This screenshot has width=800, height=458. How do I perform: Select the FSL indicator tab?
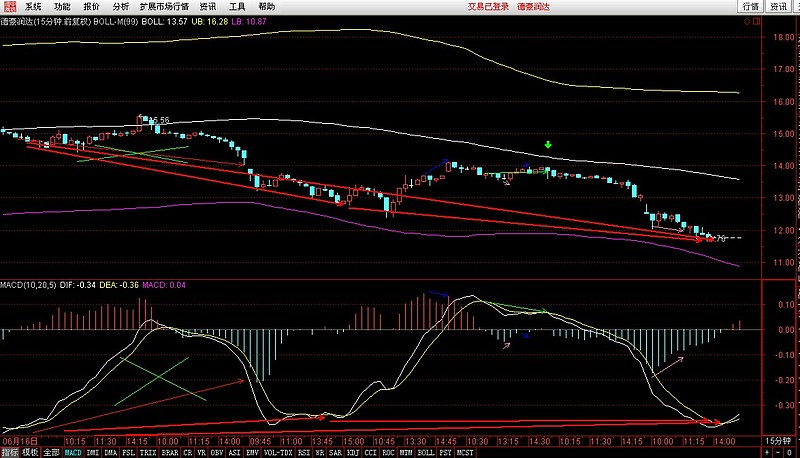pos(129,452)
